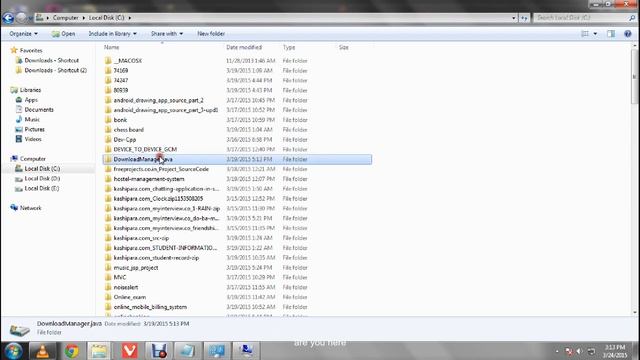
Task: Select the music_jsp_project folder icon
Action: pos(108,267)
